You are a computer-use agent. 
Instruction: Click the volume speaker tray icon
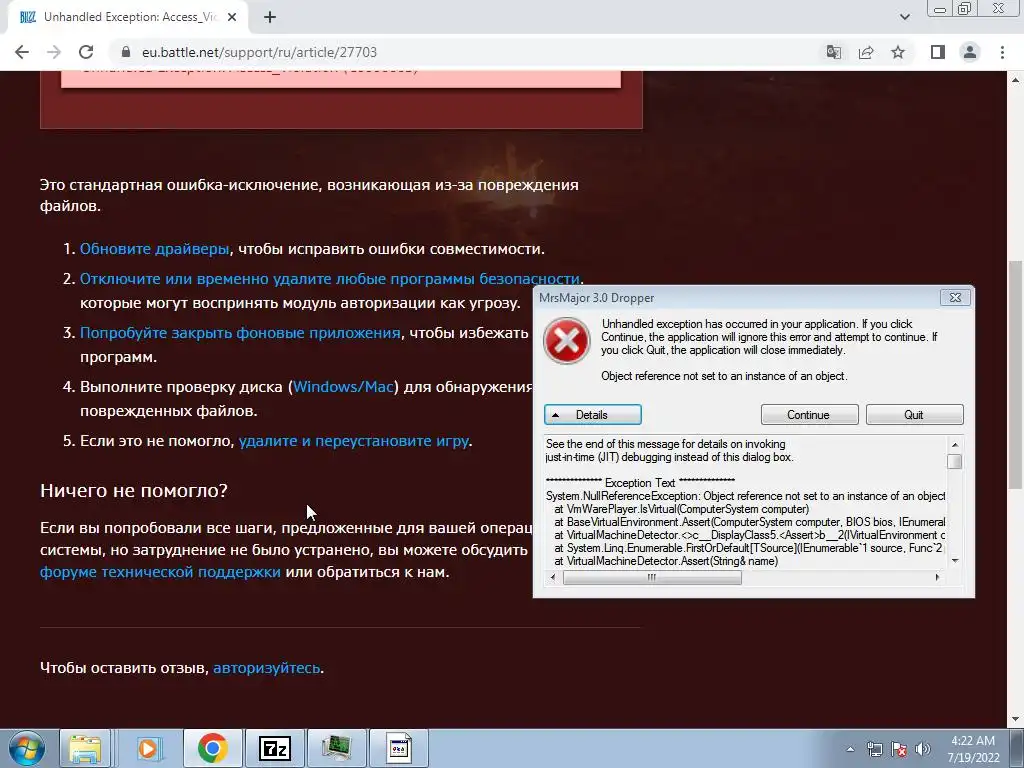point(923,749)
